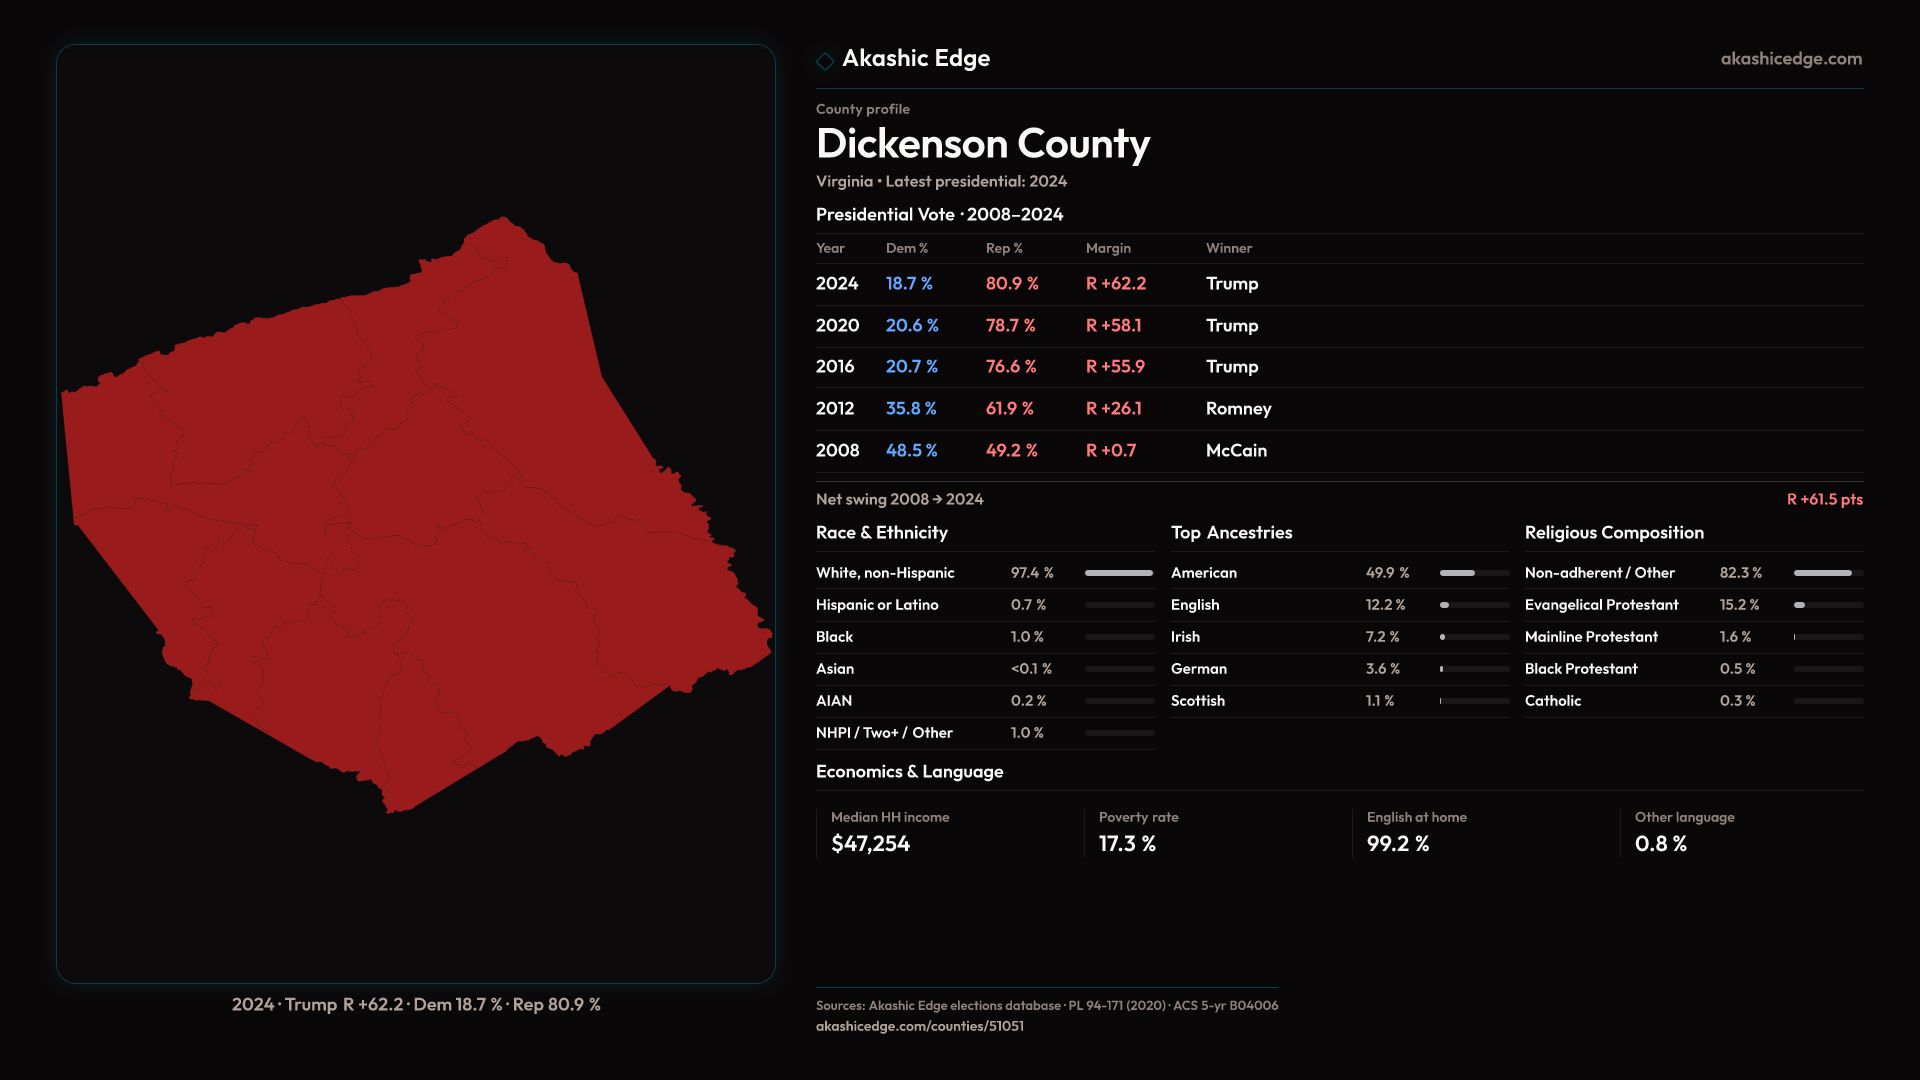Click the 2012 Romney winner entry
This screenshot has height=1080, width=1920.
pyautogui.click(x=1237, y=409)
